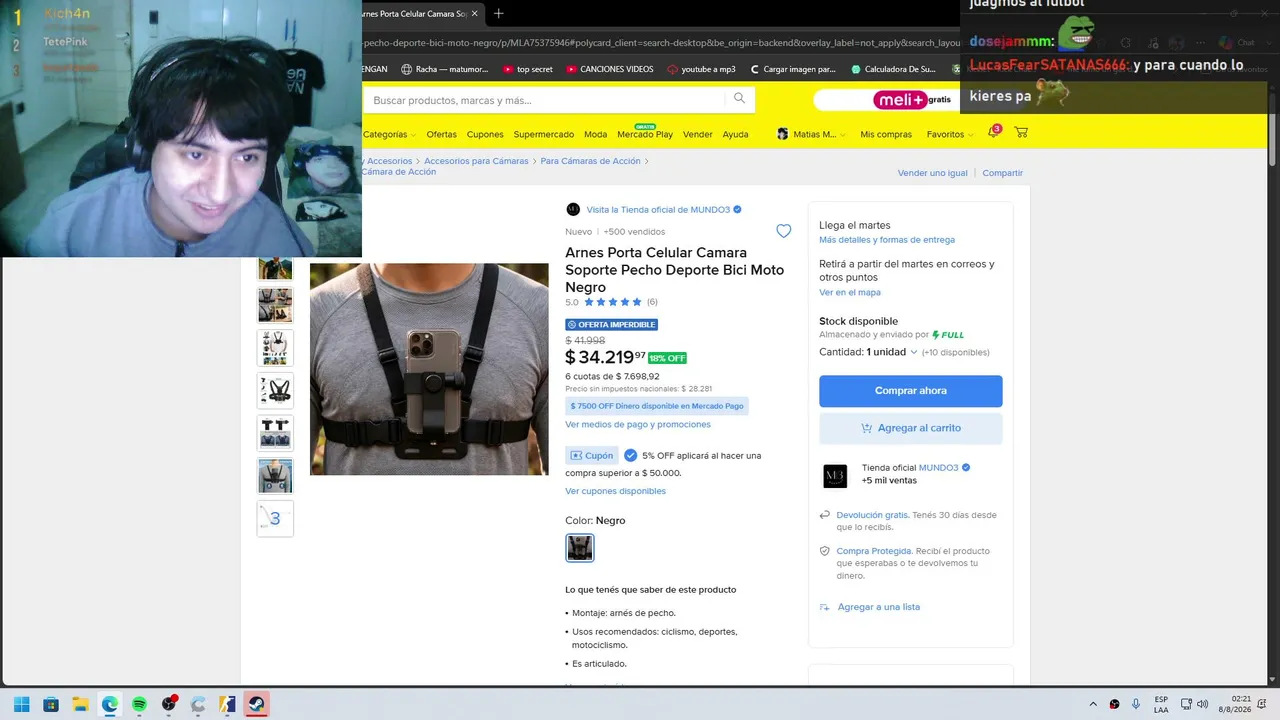1280x720 pixels.
Task: Select the Negro color swatch
Action: [x=580, y=548]
